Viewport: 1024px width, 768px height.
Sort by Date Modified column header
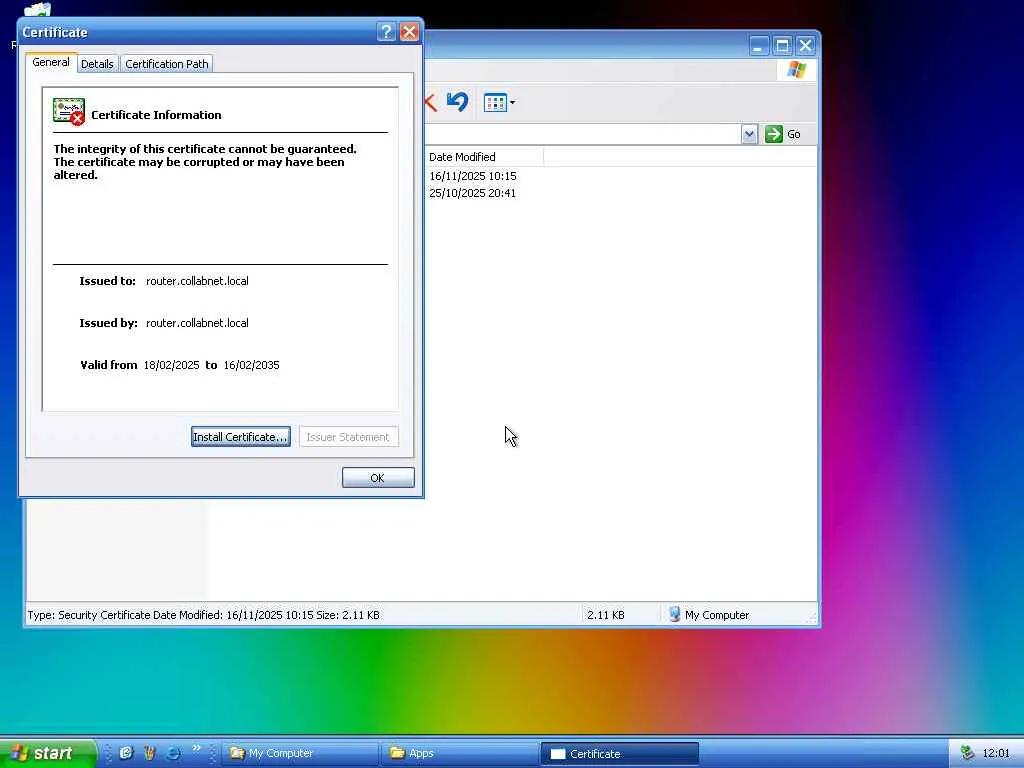[x=485, y=157]
